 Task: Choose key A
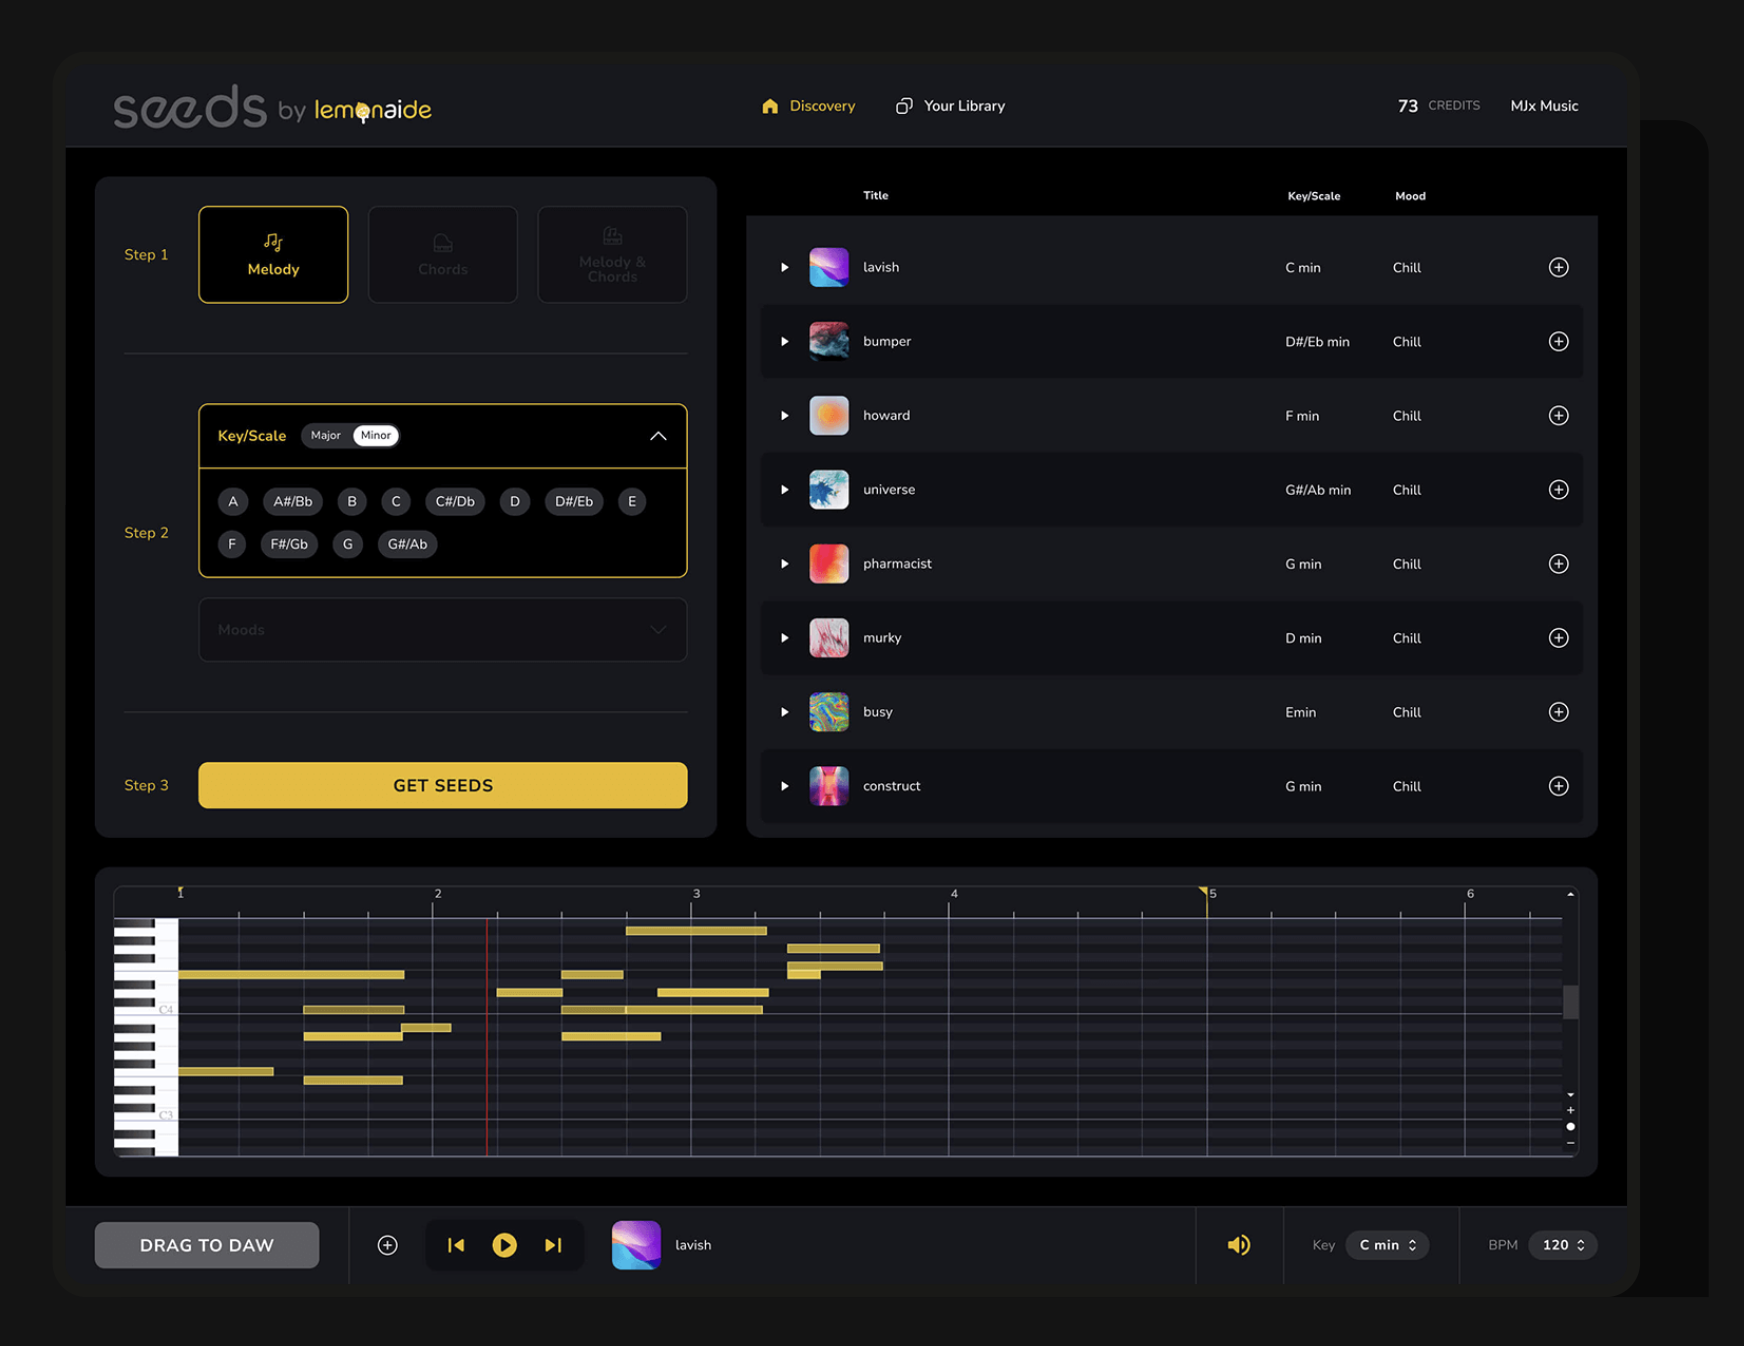coord(233,501)
